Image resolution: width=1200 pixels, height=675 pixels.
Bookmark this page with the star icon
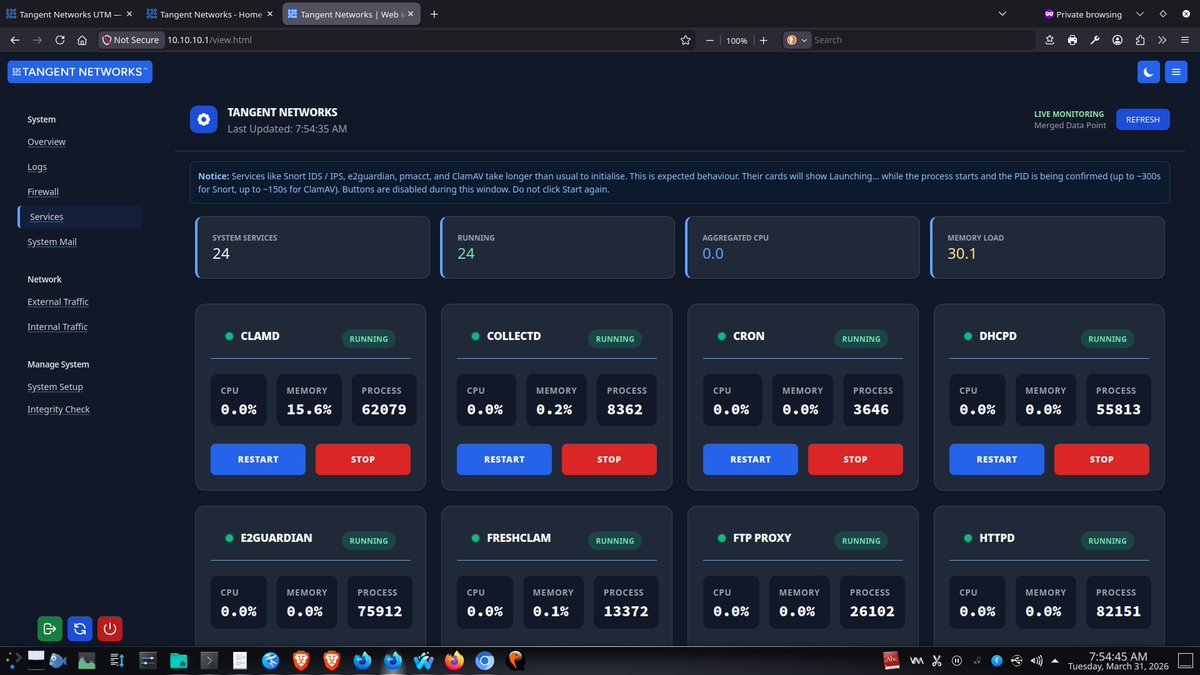point(685,40)
